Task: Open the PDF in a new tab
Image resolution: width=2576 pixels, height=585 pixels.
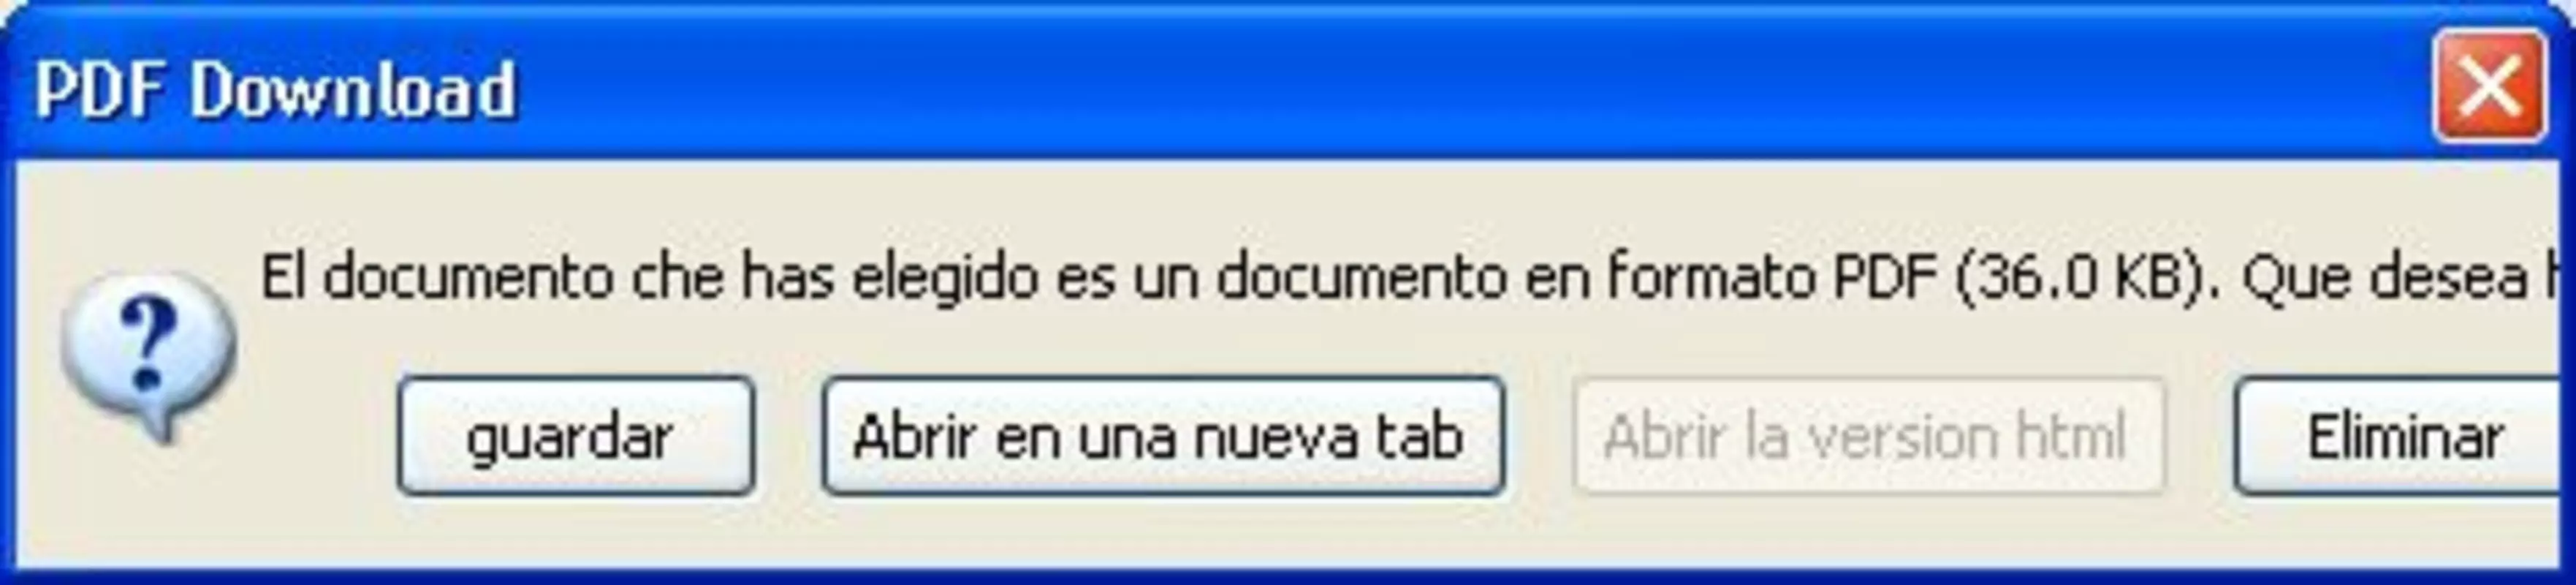Action: click(1162, 436)
